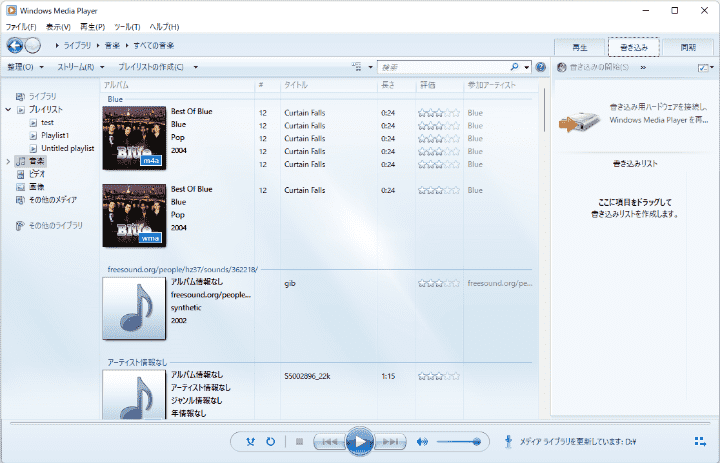Click the greyed forward navigation button

[x=33, y=45]
